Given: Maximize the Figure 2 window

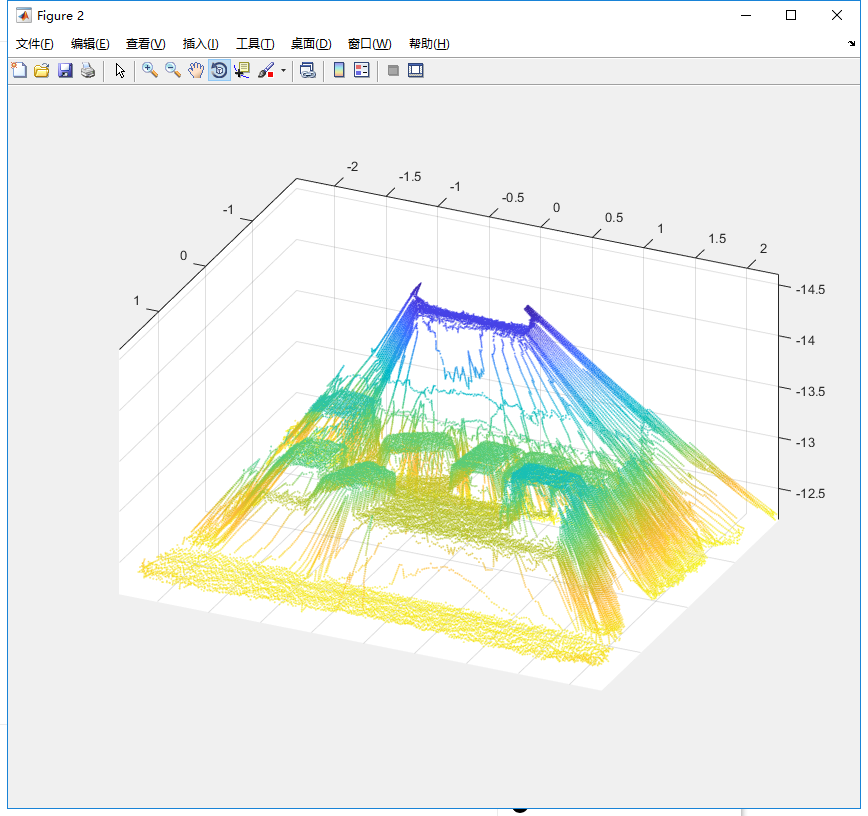Looking at the screenshot, I should click(791, 16).
